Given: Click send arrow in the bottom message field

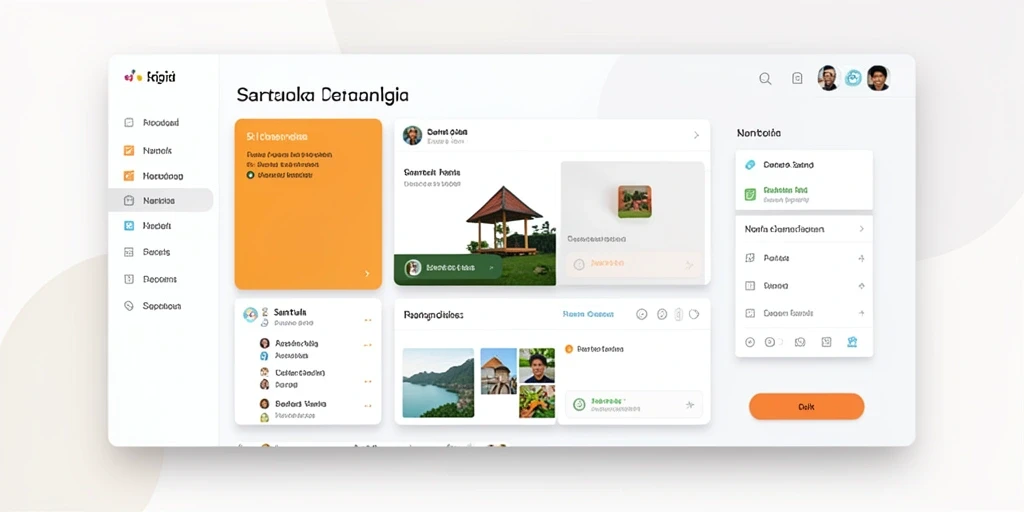Looking at the screenshot, I should (x=689, y=405).
